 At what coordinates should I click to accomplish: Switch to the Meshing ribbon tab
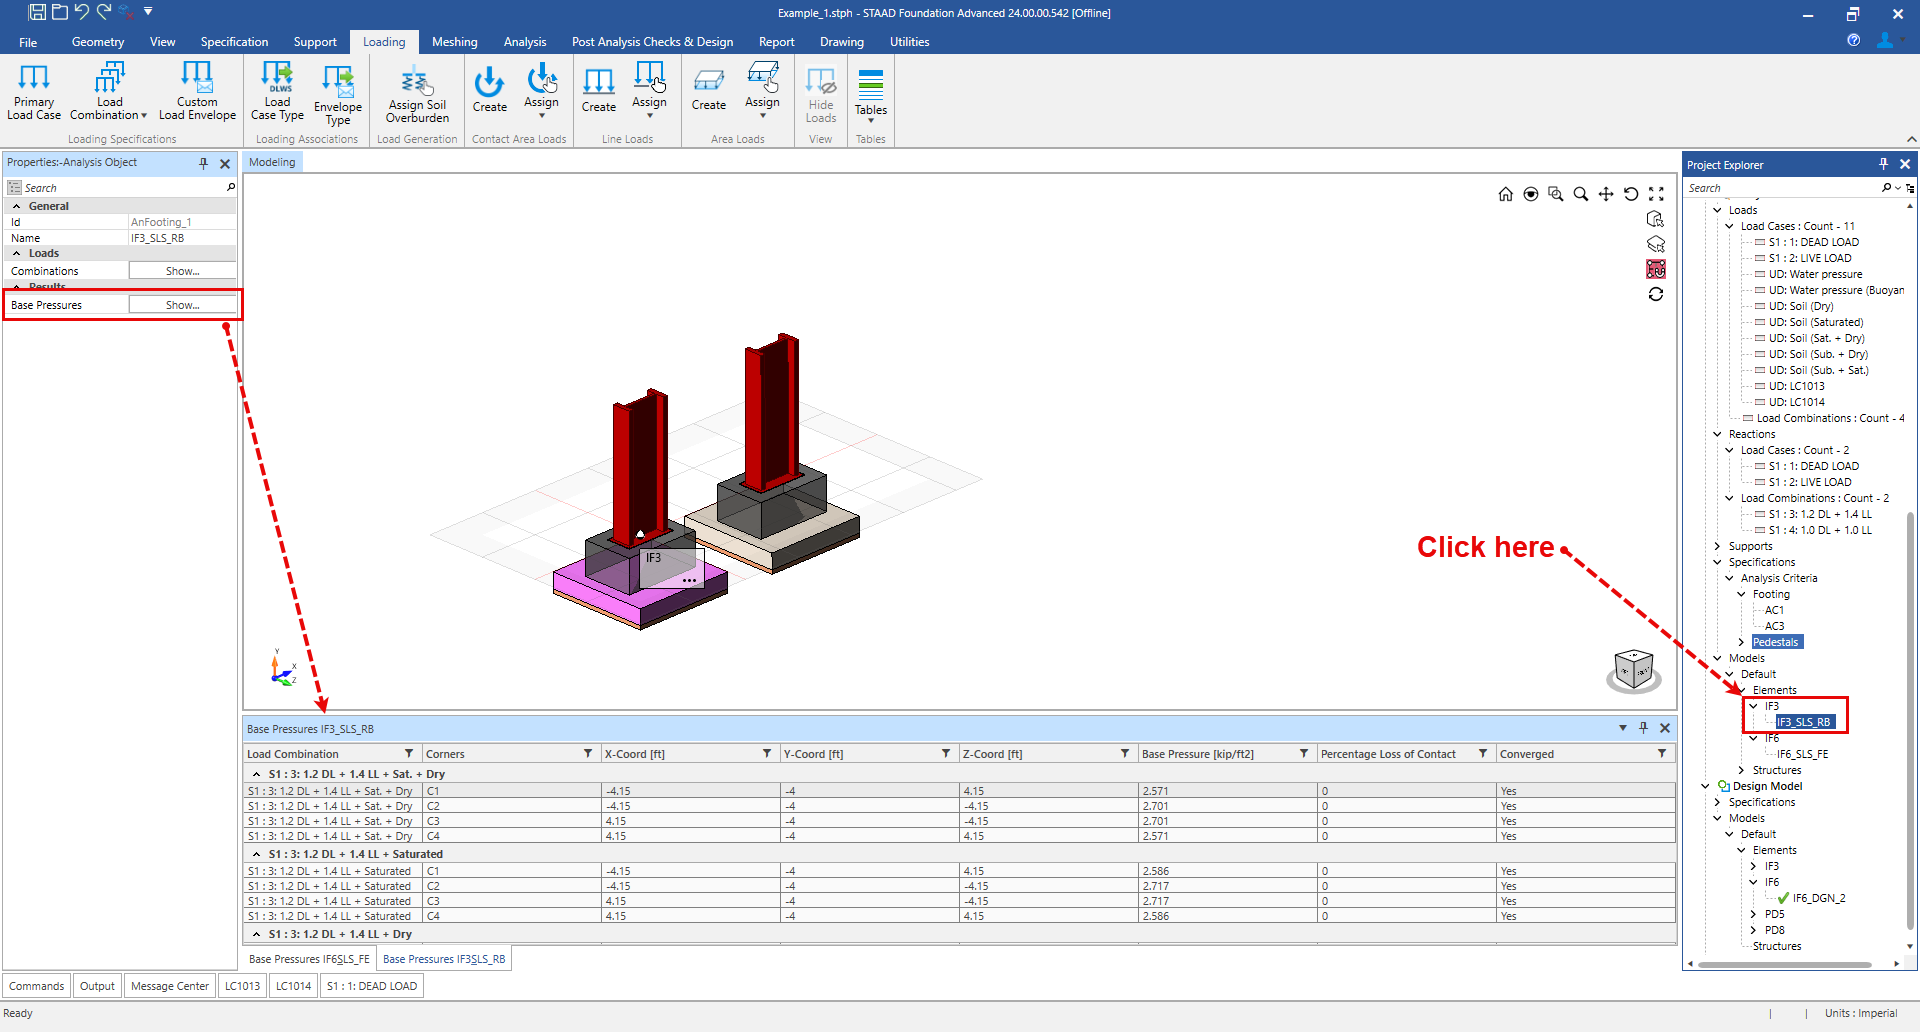(x=455, y=42)
